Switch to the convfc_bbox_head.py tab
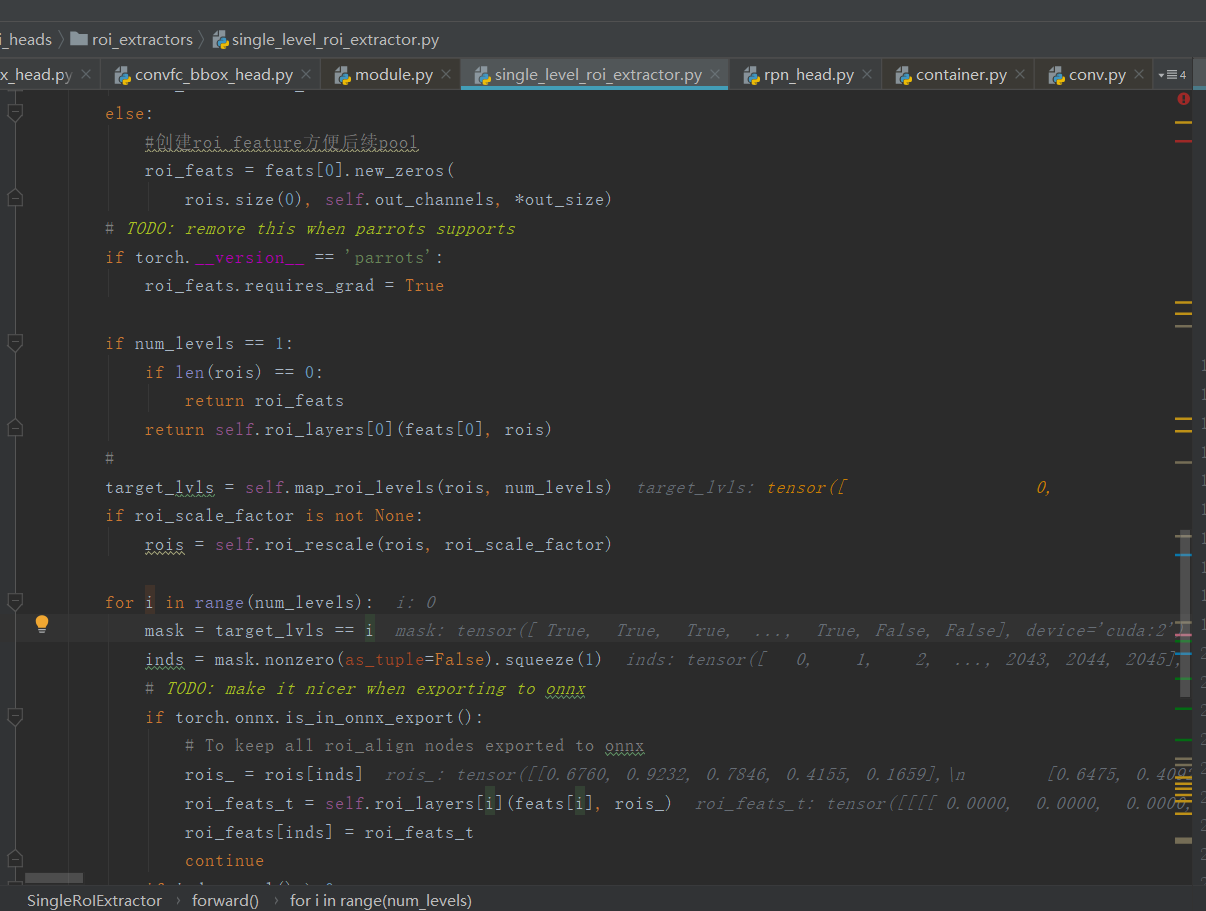Image resolution: width=1206 pixels, height=911 pixels. (211, 74)
